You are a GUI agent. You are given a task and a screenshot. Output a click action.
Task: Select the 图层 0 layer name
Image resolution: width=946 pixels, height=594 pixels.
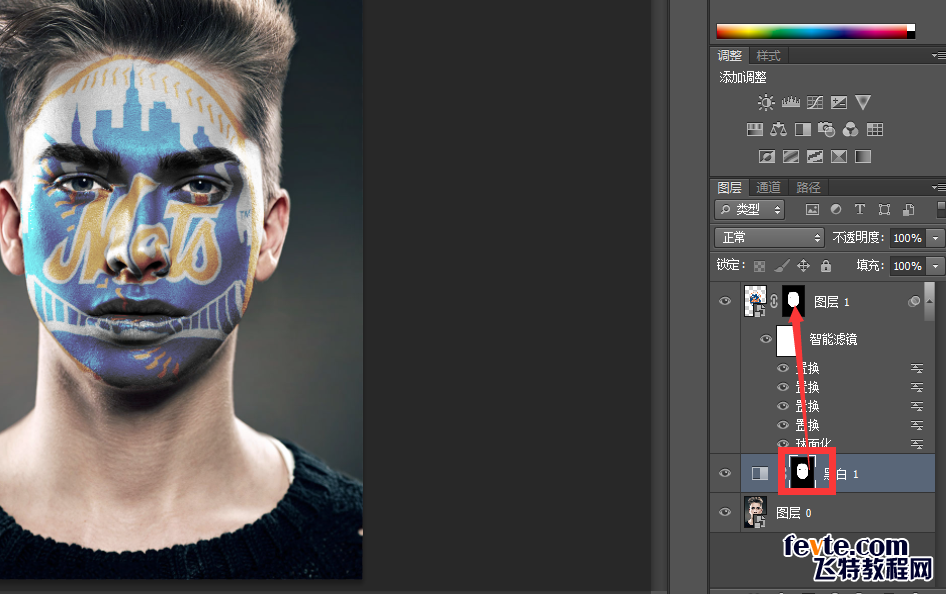[x=793, y=513]
